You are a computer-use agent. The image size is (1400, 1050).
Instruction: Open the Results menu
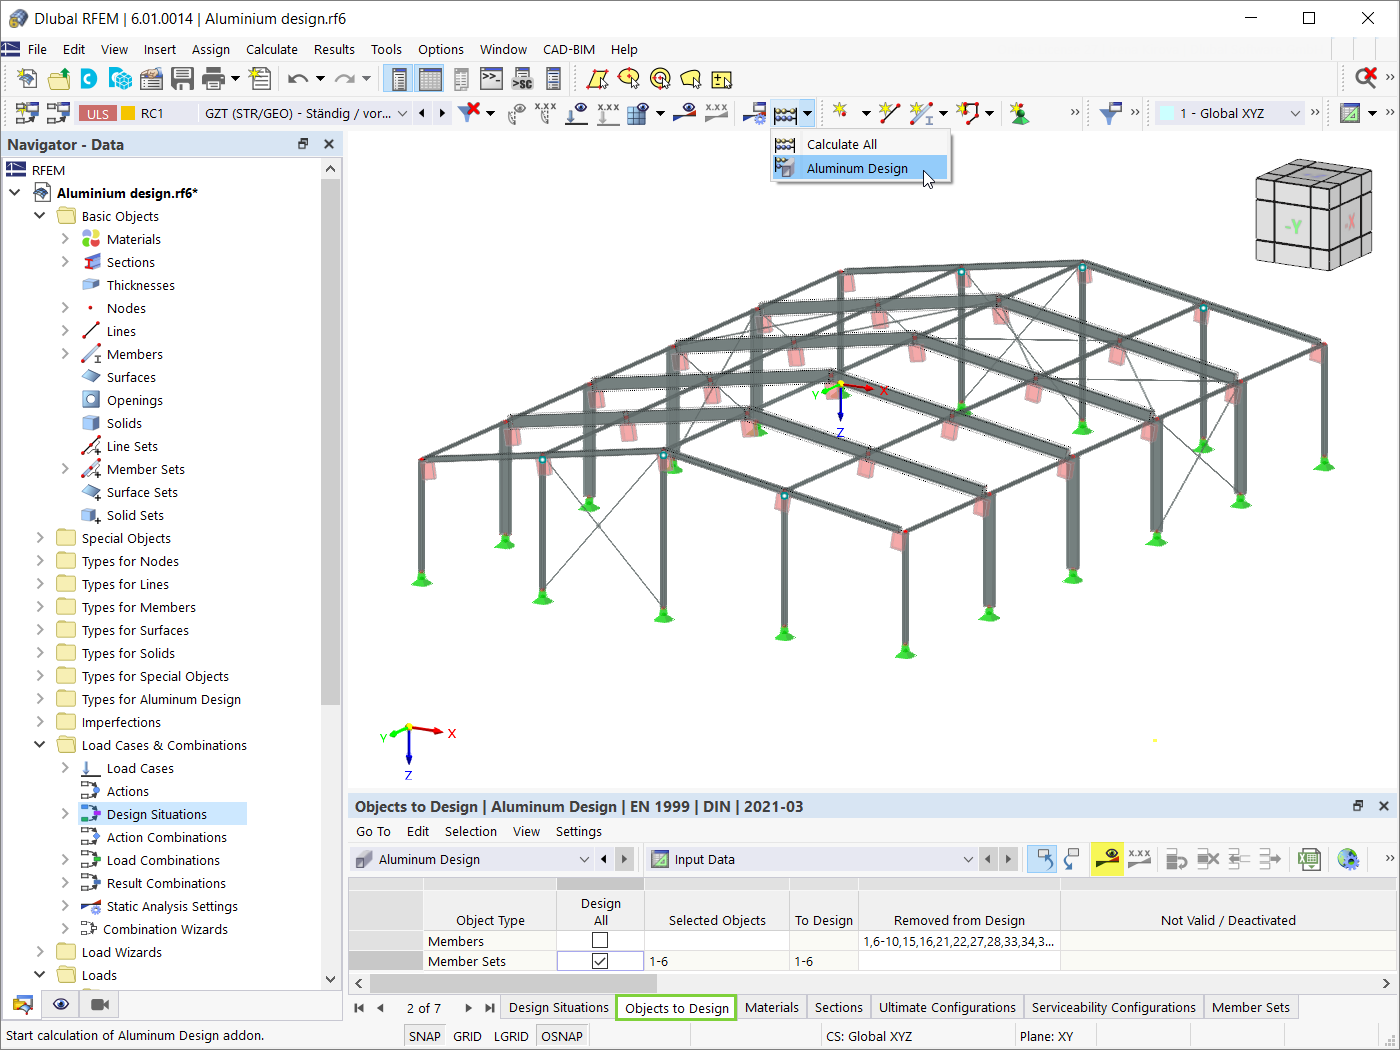(334, 49)
